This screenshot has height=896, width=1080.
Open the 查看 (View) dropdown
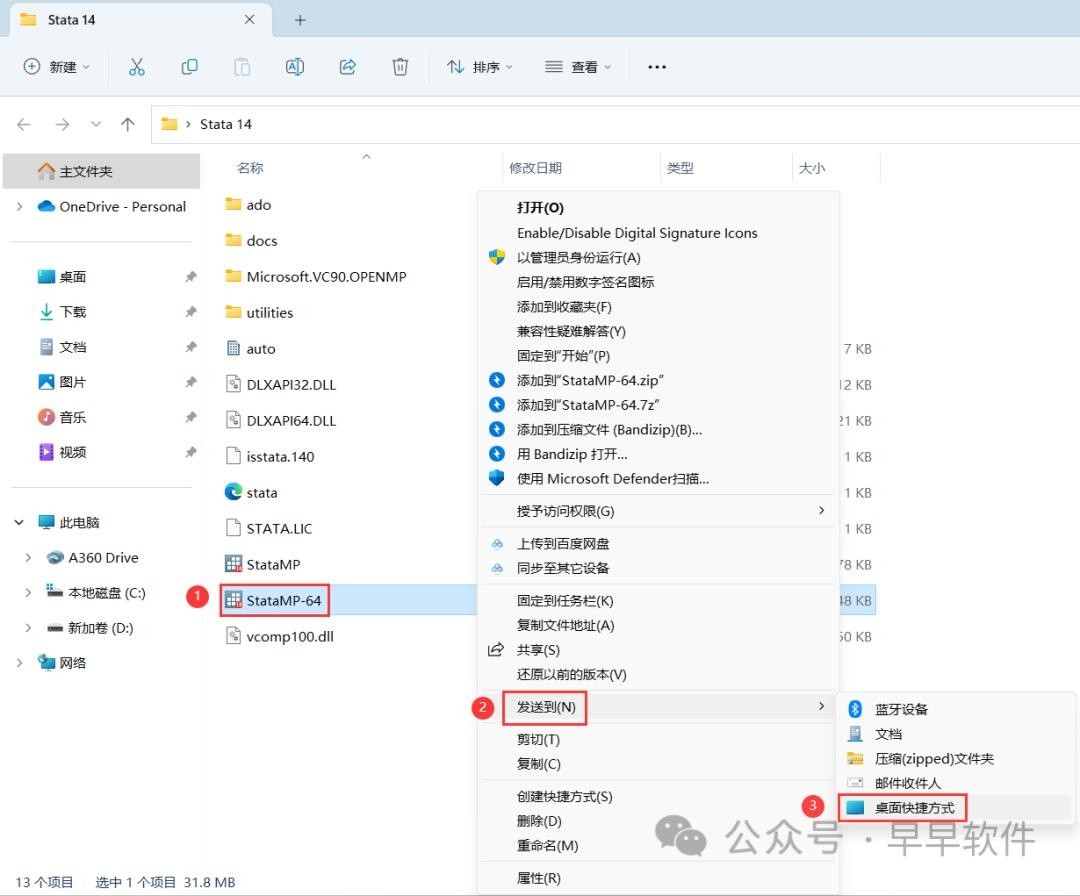(578, 67)
